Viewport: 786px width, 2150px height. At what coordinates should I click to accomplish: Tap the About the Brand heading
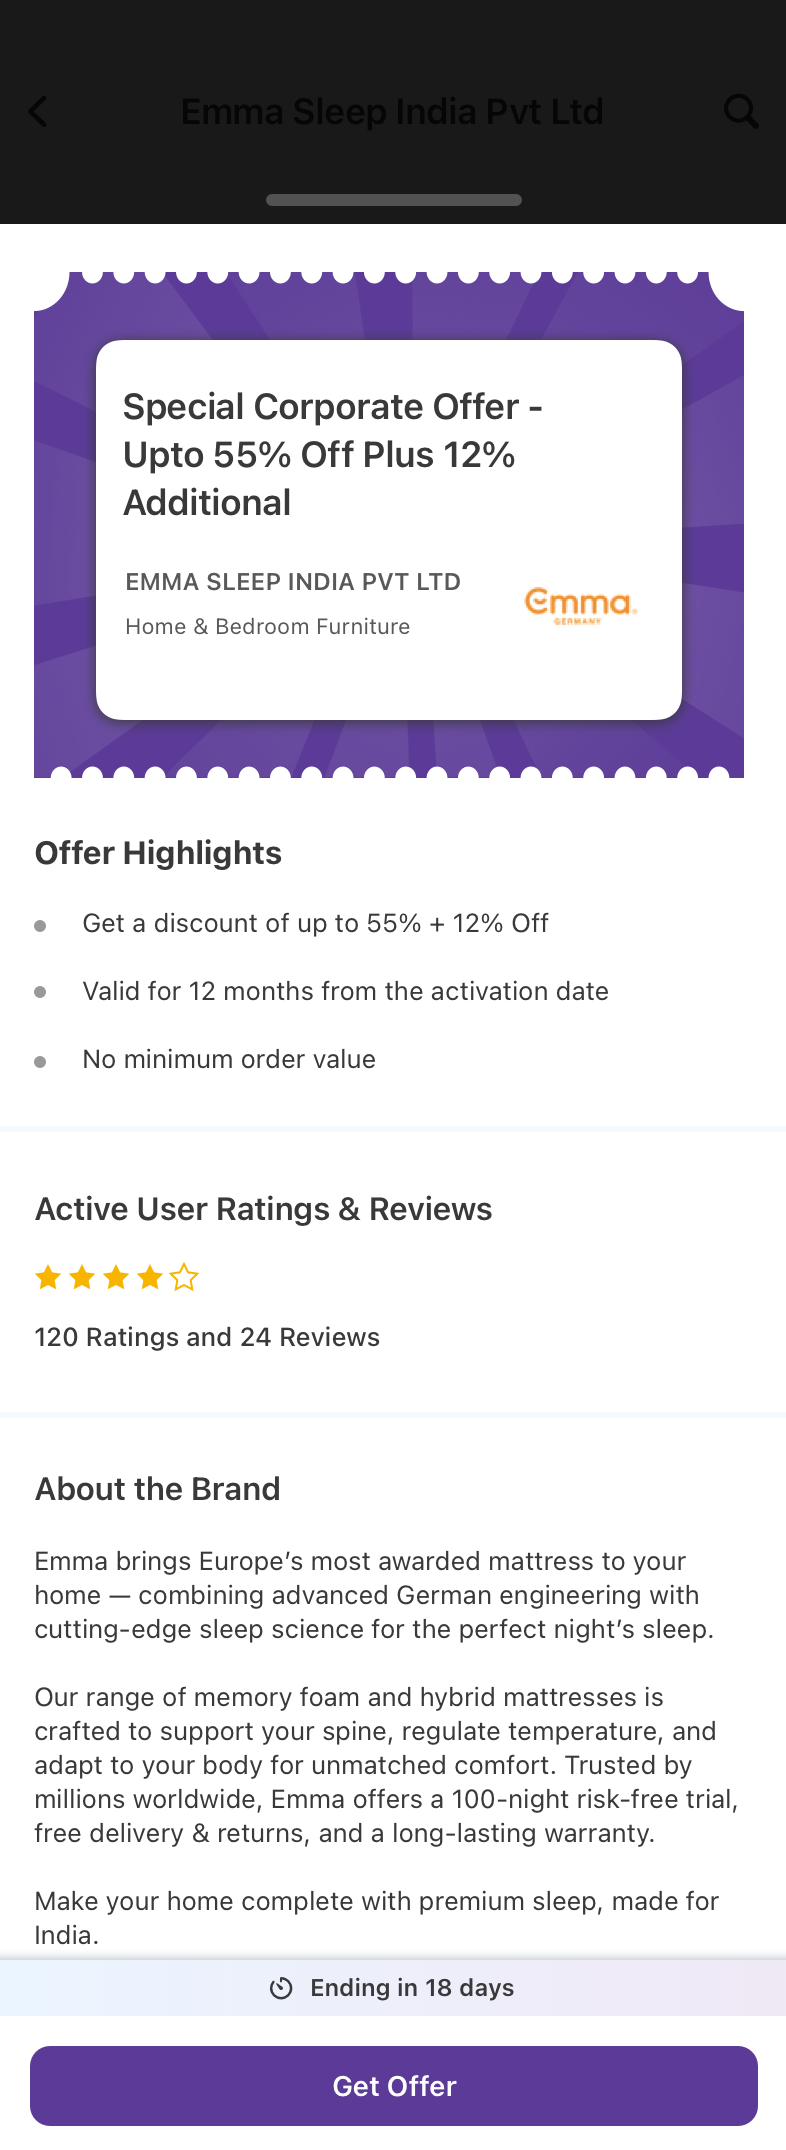[157, 1489]
